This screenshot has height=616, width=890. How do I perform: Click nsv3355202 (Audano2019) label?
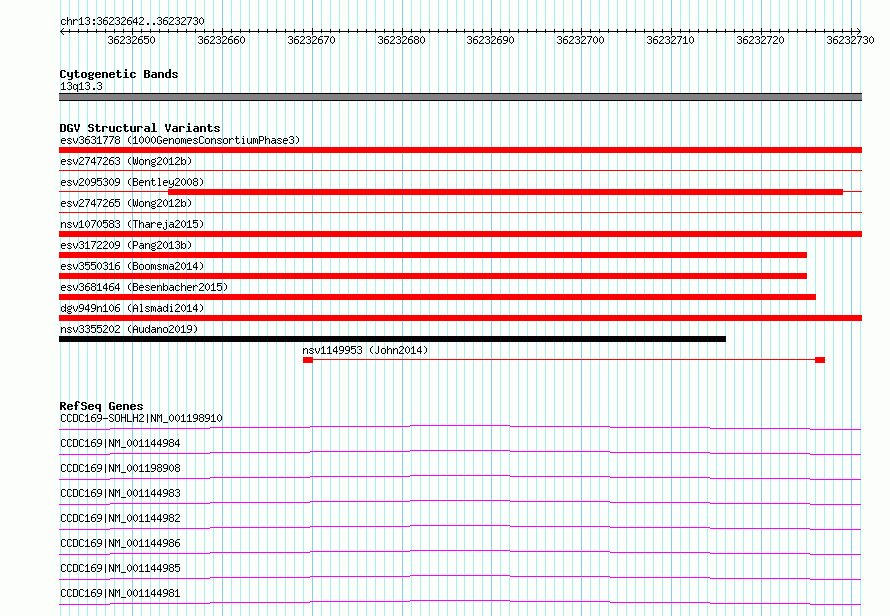click(x=129, y=329)
